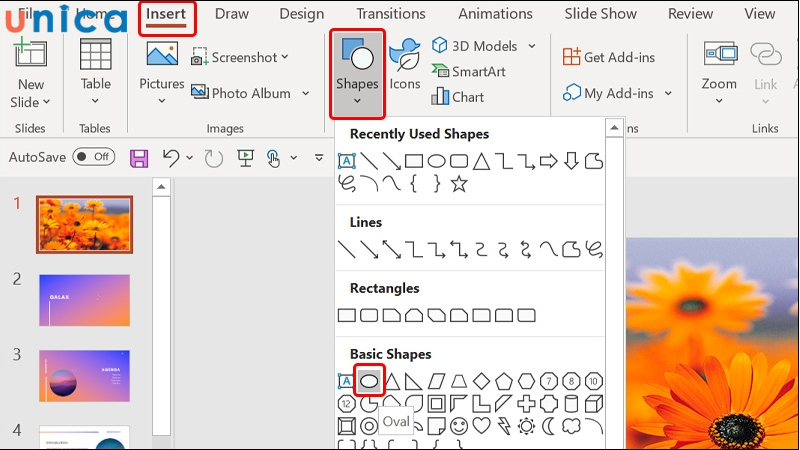Open slide 3 thumbnail in the panel
The width and height of the screenshot is (800, 450).
tap(84, 375)
